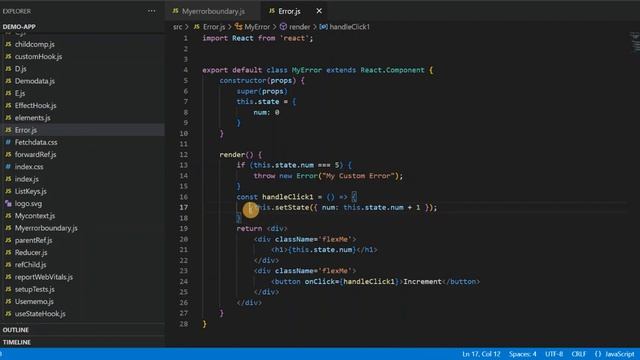Click the Ln 17, Col 12 status item

coord(481,354)
